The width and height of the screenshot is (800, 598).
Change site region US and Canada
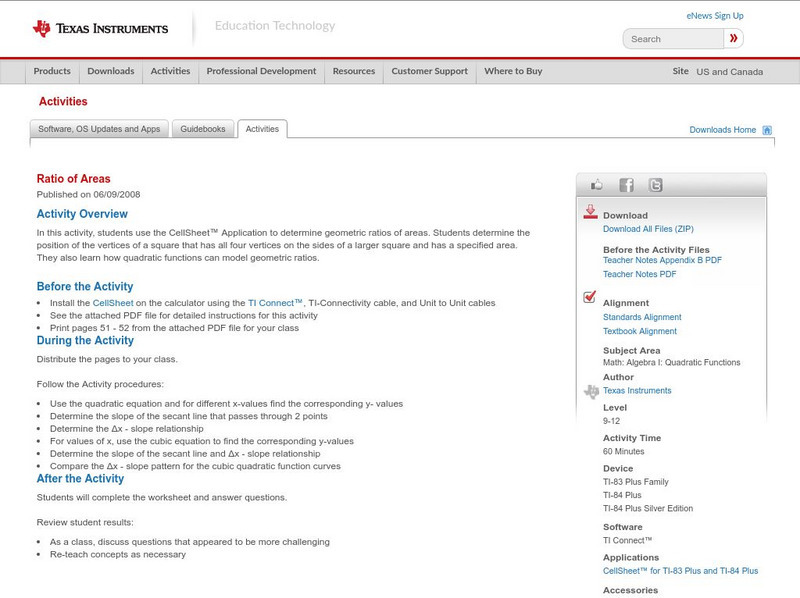[x=730, y=72]
